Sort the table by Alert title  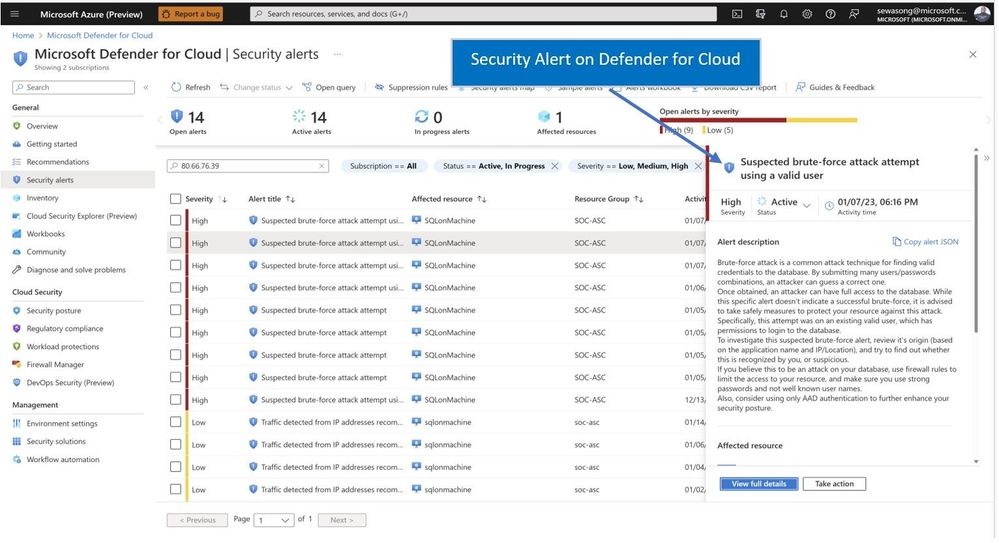point(271,199)
